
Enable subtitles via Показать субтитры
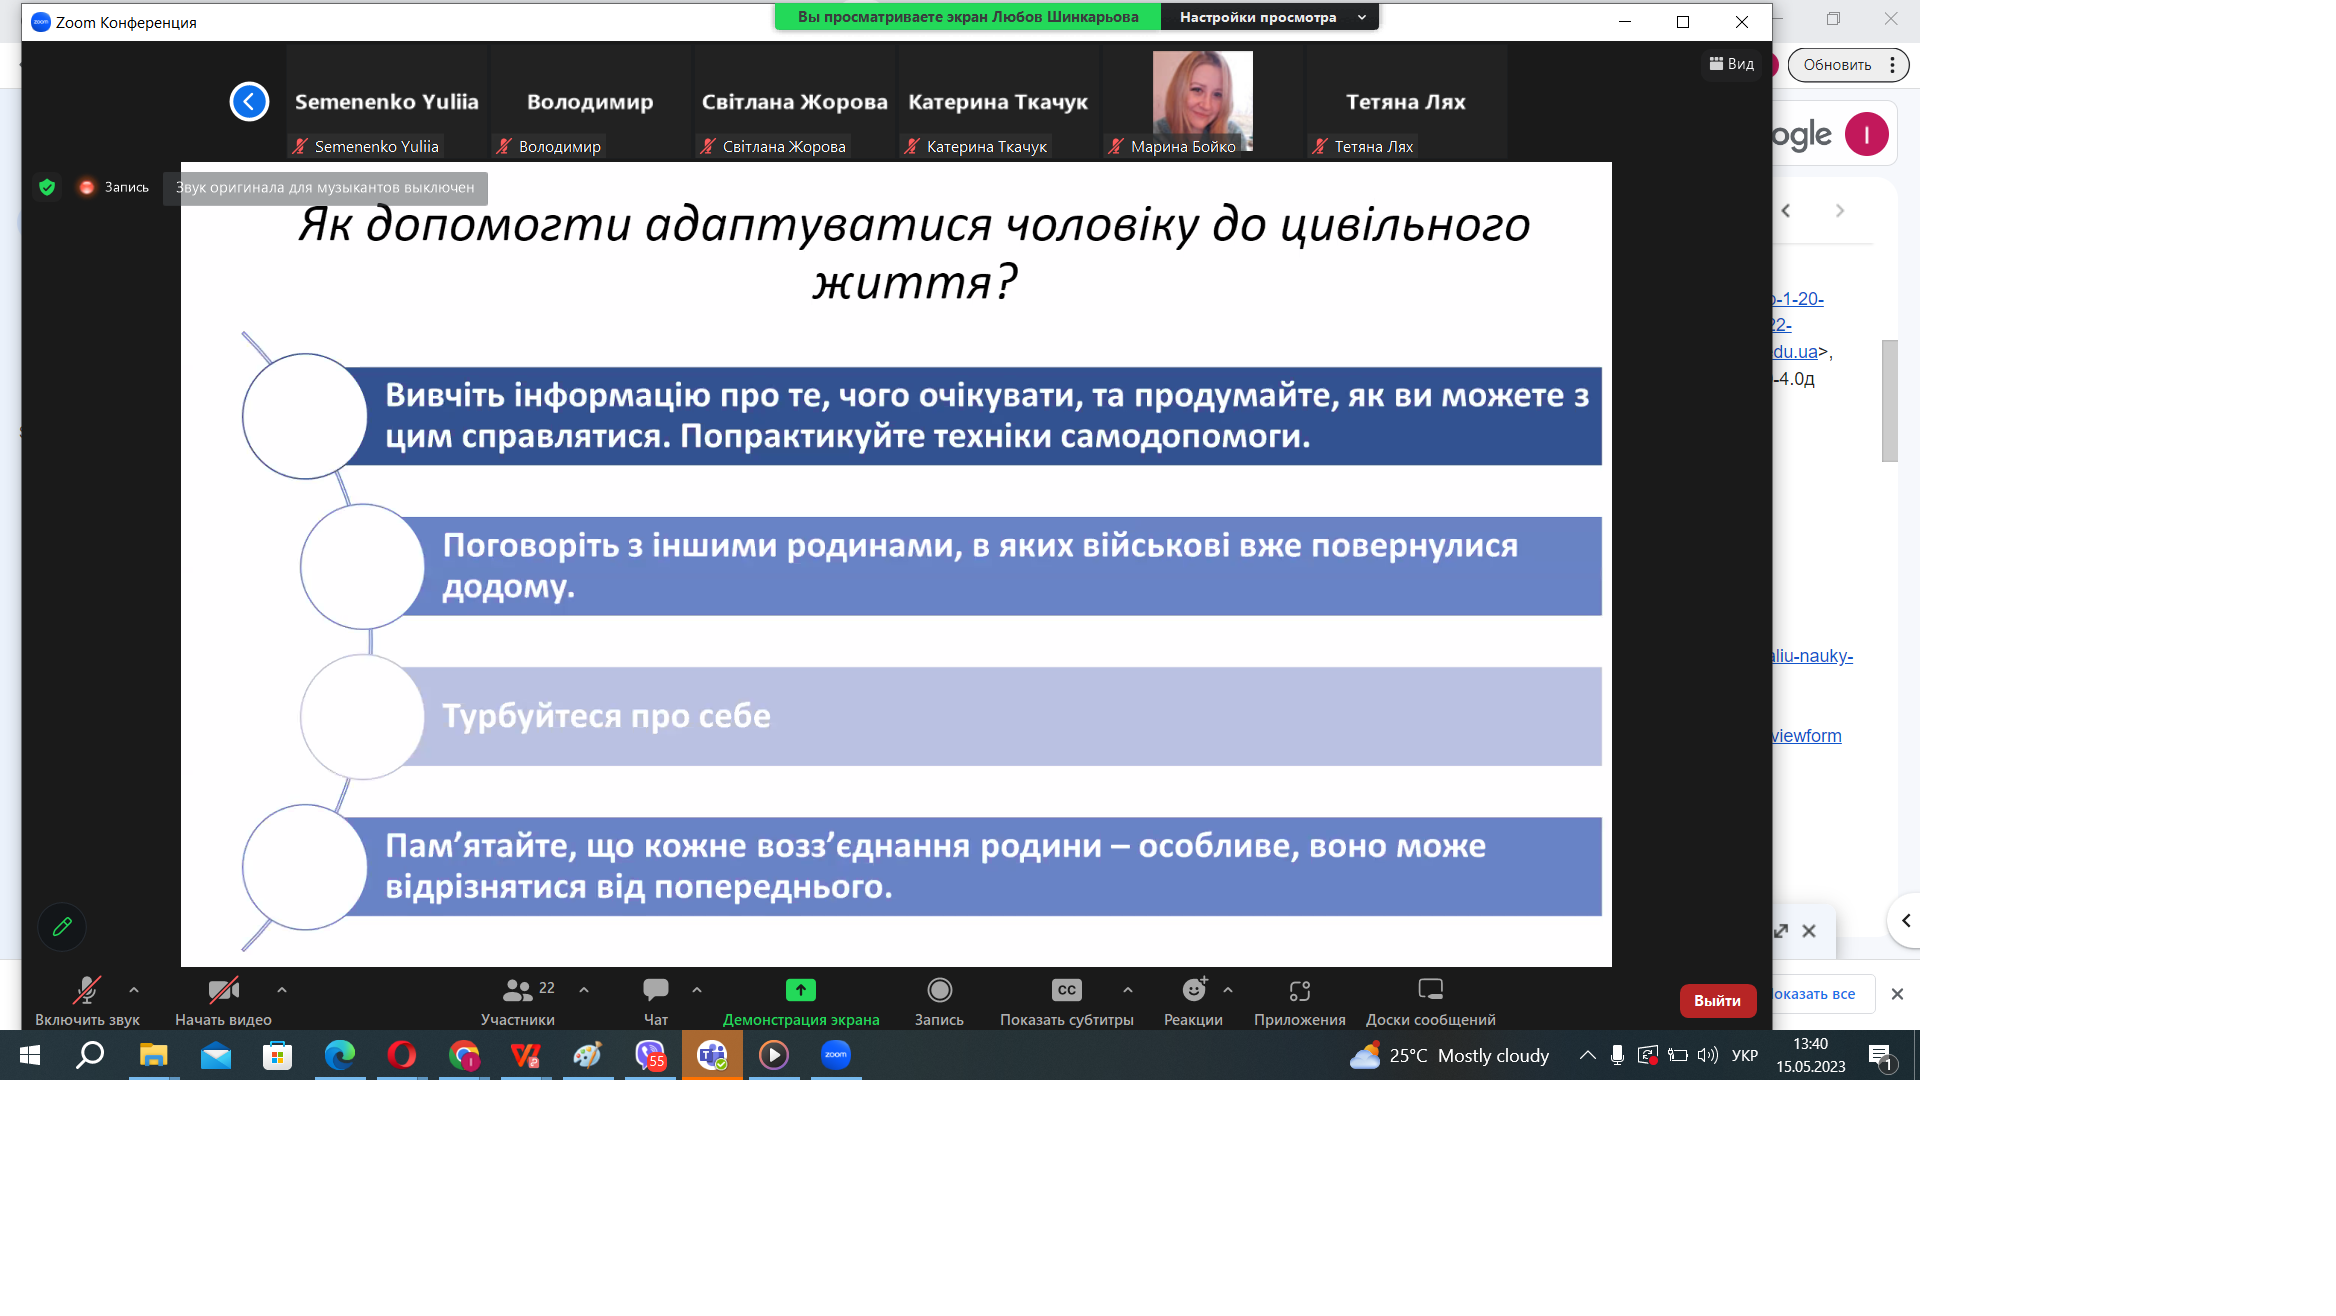coord(1066,1000)
